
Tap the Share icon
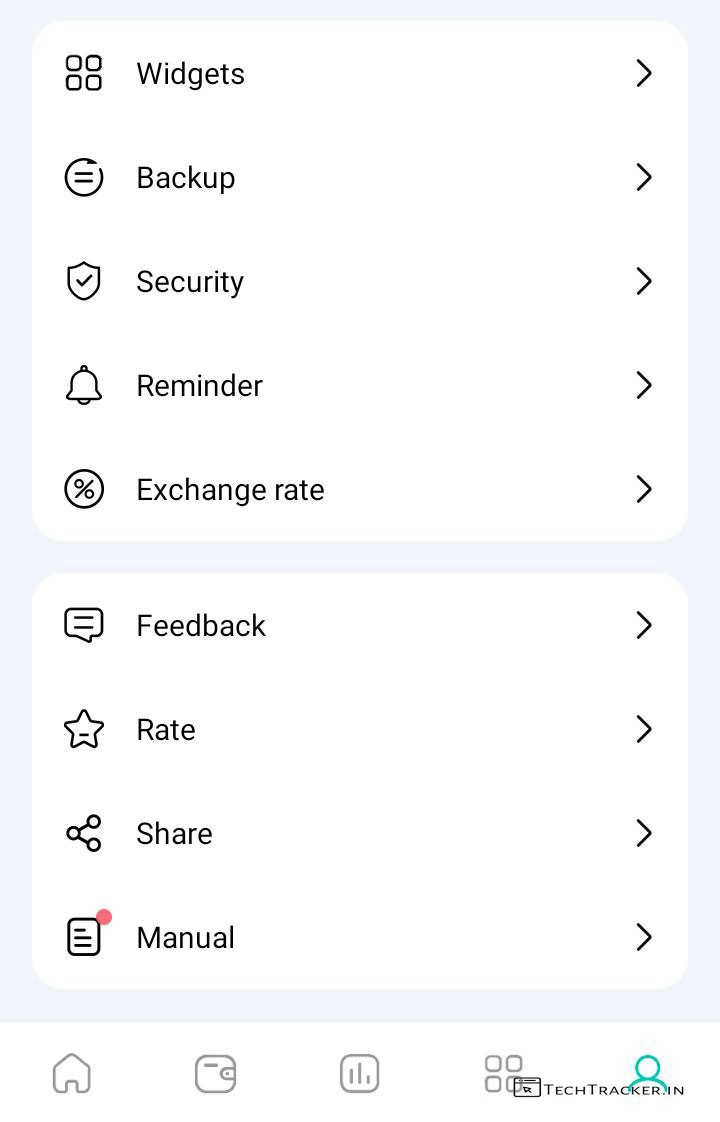point(84,833)
